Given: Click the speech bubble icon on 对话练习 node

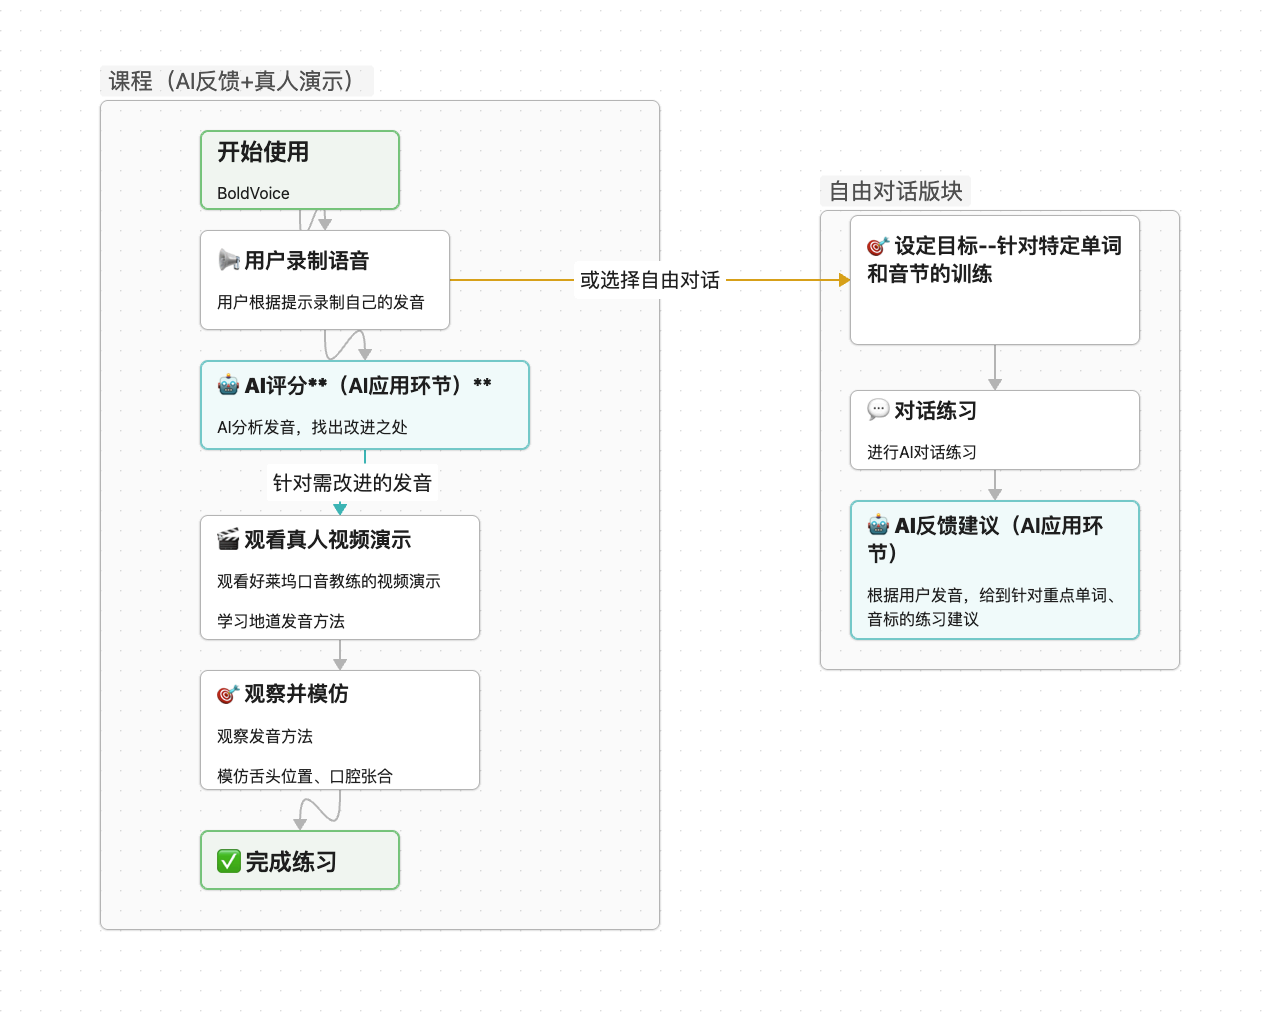Looking at the screenshot, I should tap(877, 410).
